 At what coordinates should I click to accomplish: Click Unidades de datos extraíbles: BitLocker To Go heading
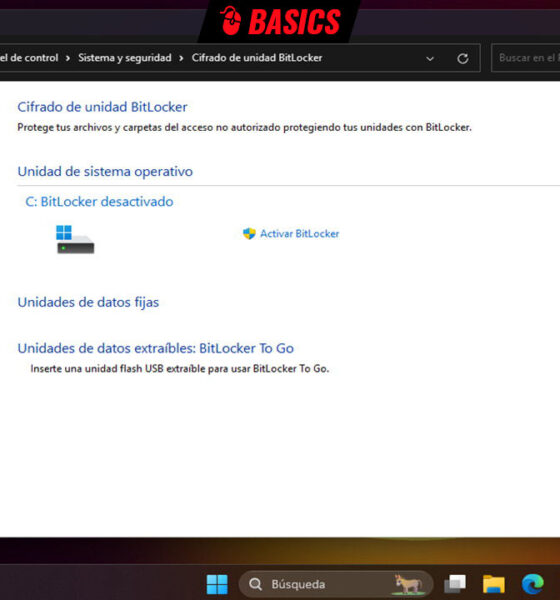point(156,348)
